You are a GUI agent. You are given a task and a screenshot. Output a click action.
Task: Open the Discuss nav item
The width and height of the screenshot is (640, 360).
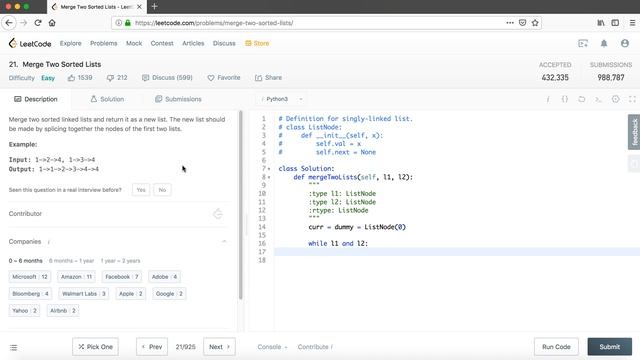[x=224, y=43]
